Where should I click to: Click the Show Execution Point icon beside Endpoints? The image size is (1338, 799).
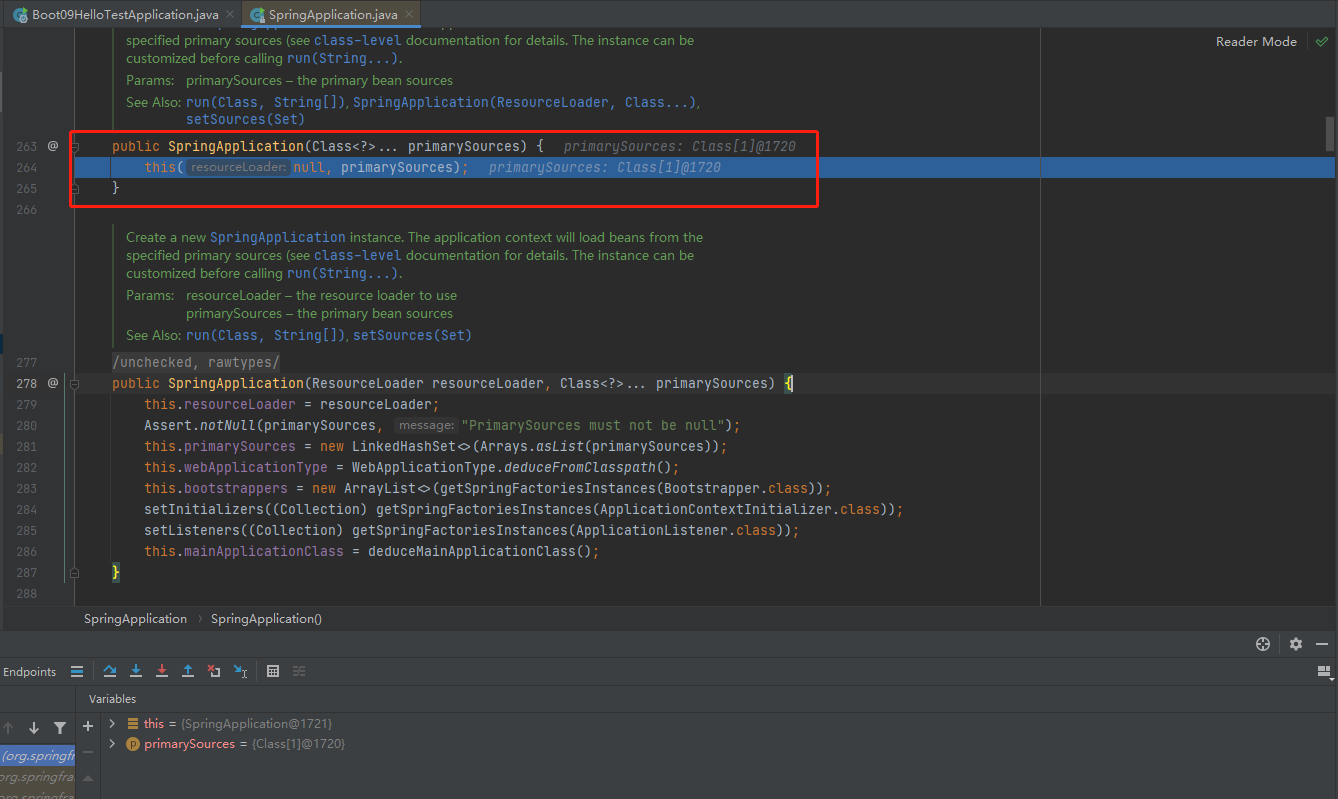click(77, 671)
